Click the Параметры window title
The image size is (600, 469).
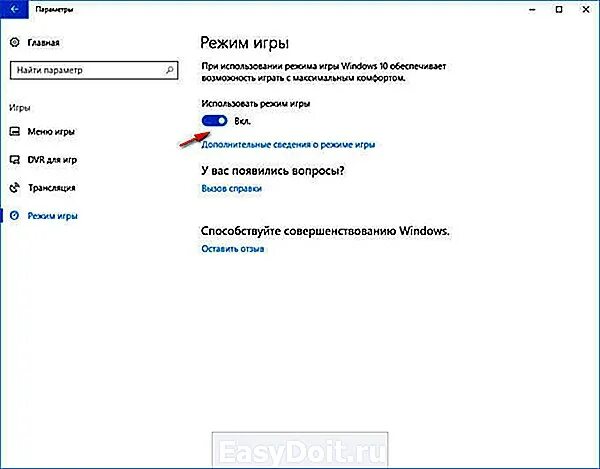pyautogui.click(x=54, y=9)
